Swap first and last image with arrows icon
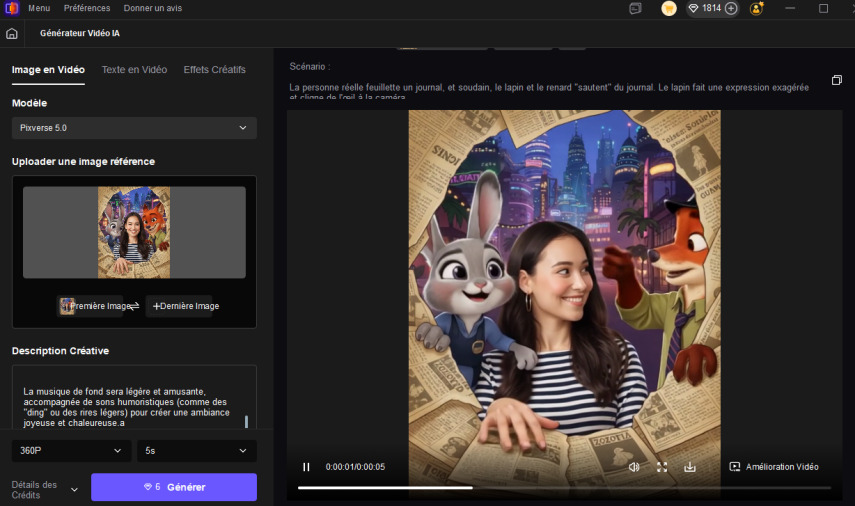This screenshot has width=855, height=506. (x=134, y=306)
